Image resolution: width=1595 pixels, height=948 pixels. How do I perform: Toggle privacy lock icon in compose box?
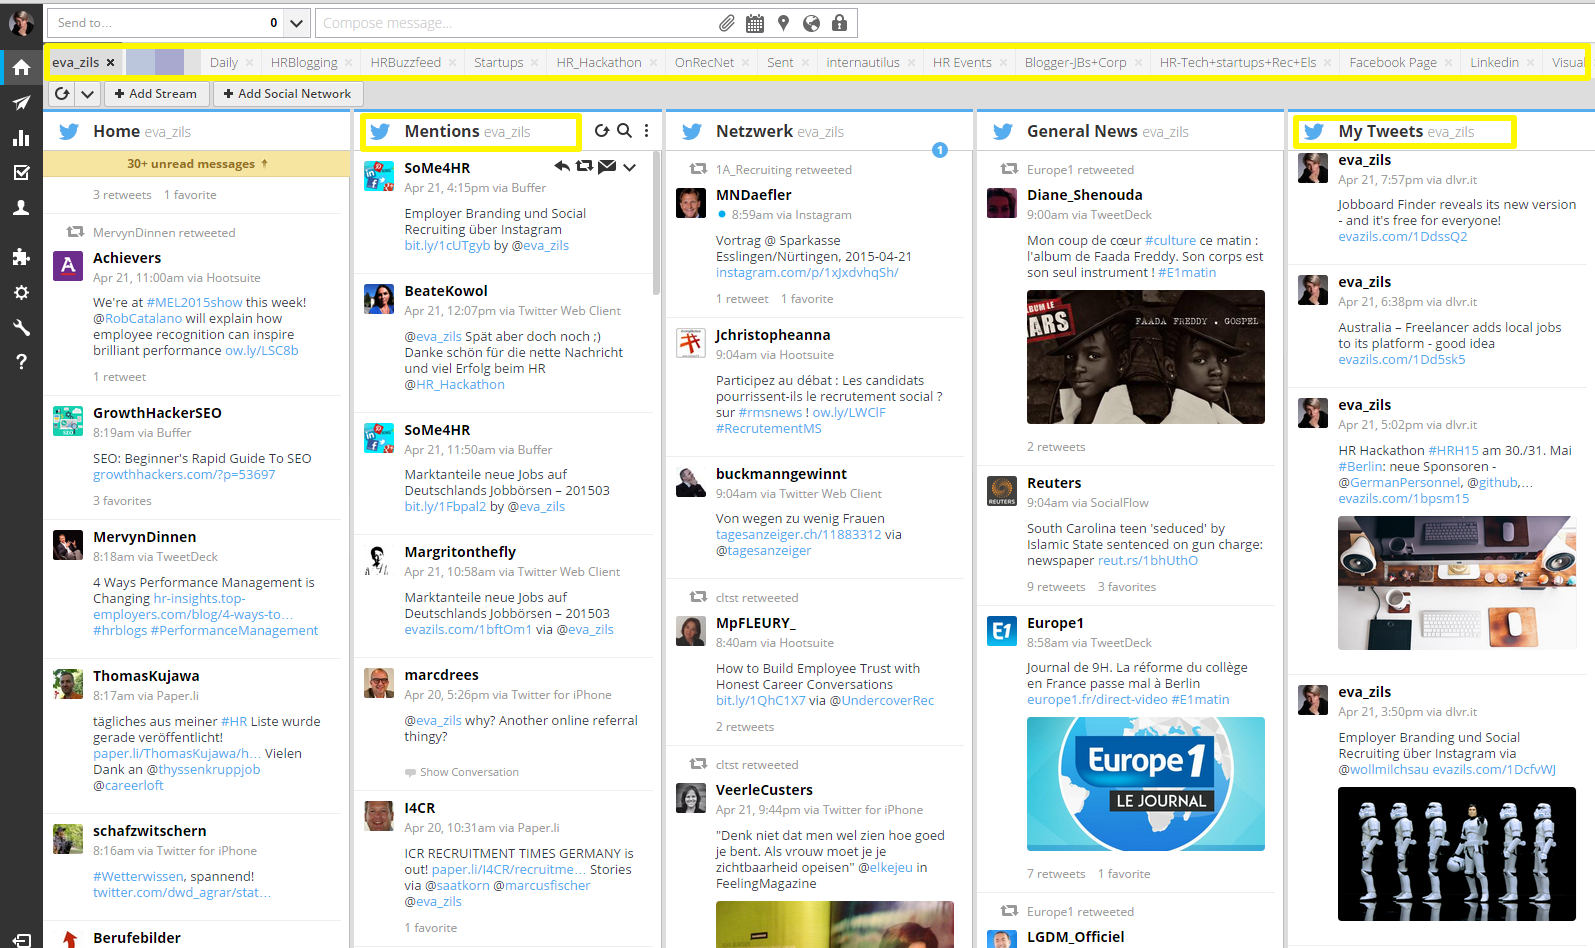pyautogui.click(x=839, y=23)
